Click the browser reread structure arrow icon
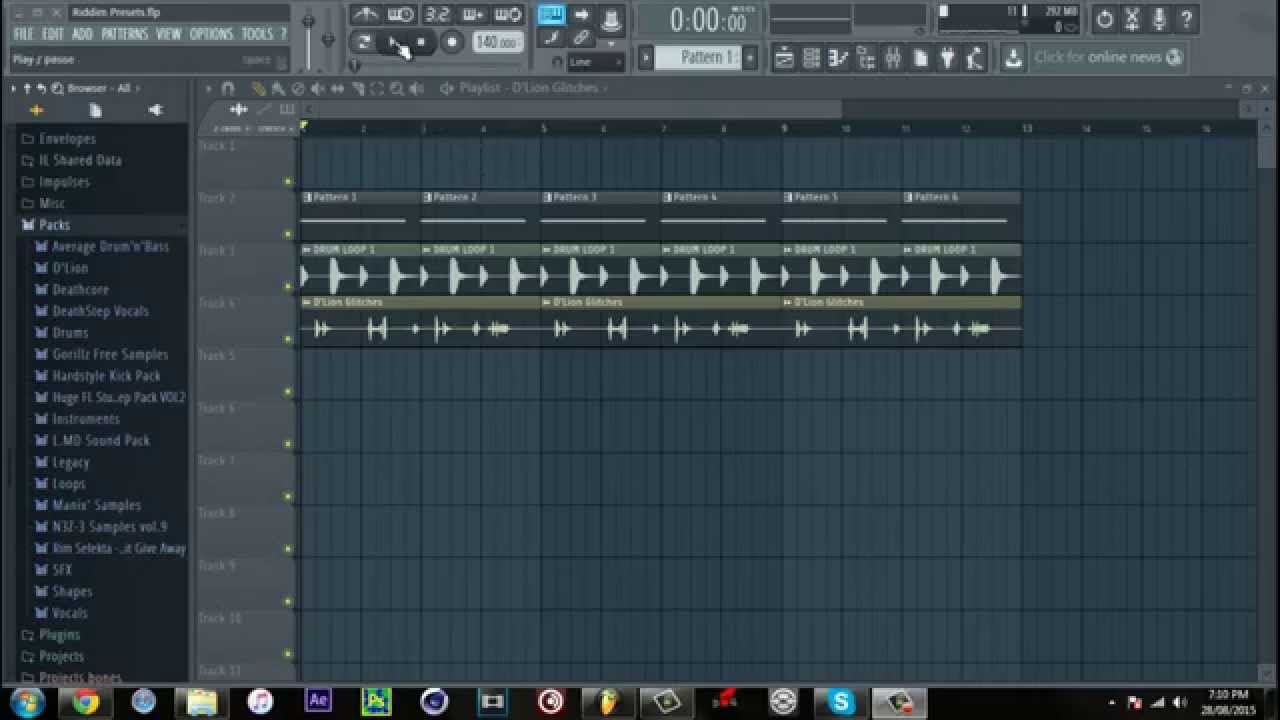 [x=42, y=88]
